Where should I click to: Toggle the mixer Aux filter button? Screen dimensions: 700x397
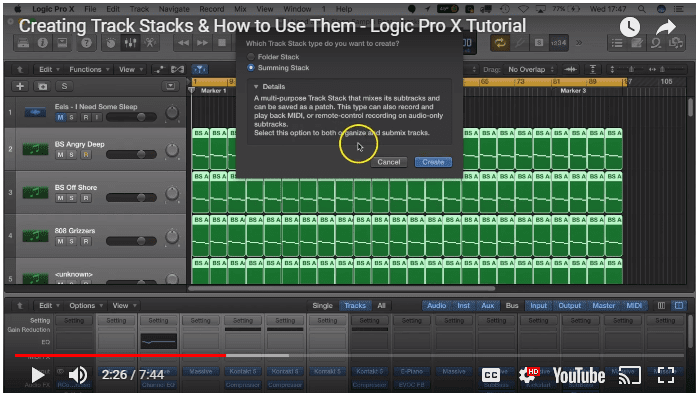488,305
